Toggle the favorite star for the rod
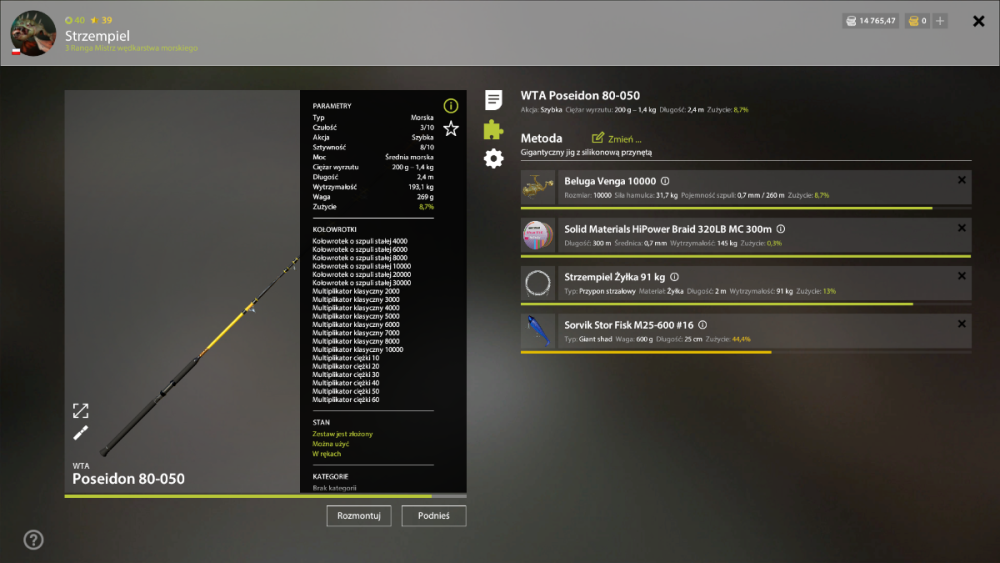 tap(451, 129)
